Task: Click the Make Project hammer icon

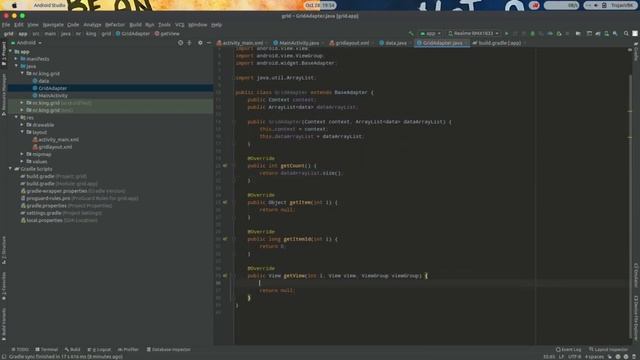Action: click(x=411, y=33)
